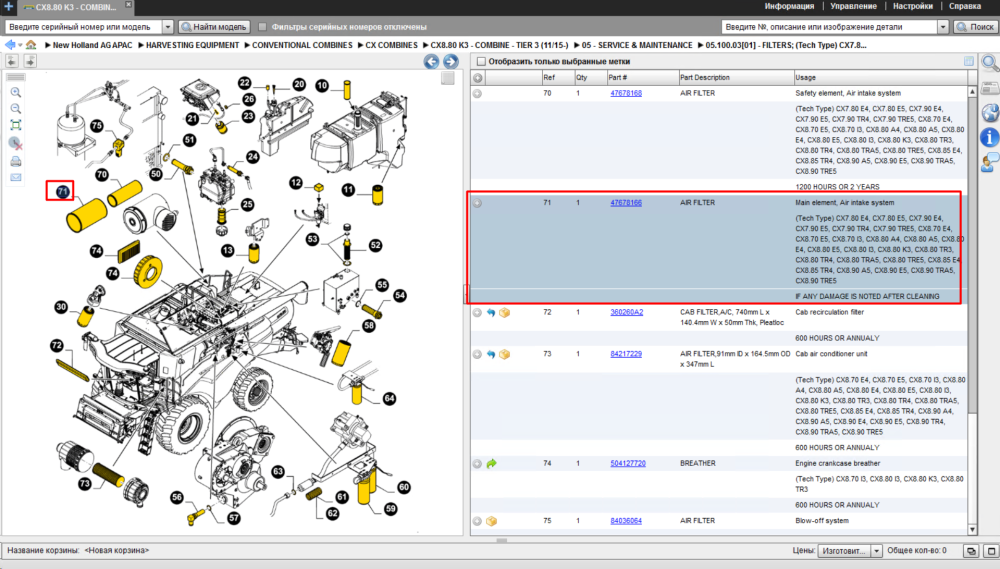Email the diagram using envelope icon

click(x=16, y=177)
